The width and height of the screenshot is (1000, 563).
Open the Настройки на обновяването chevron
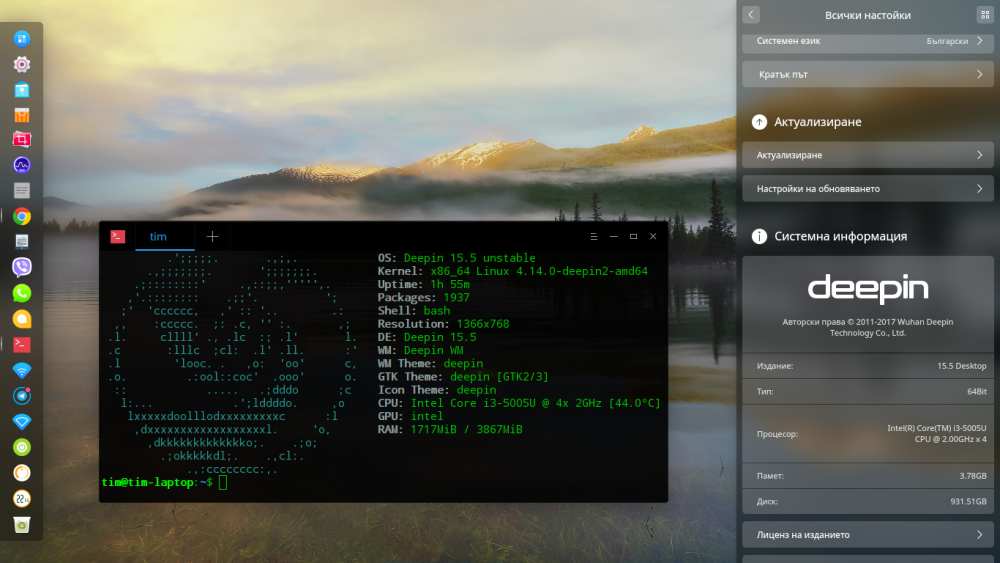point(980,189)
